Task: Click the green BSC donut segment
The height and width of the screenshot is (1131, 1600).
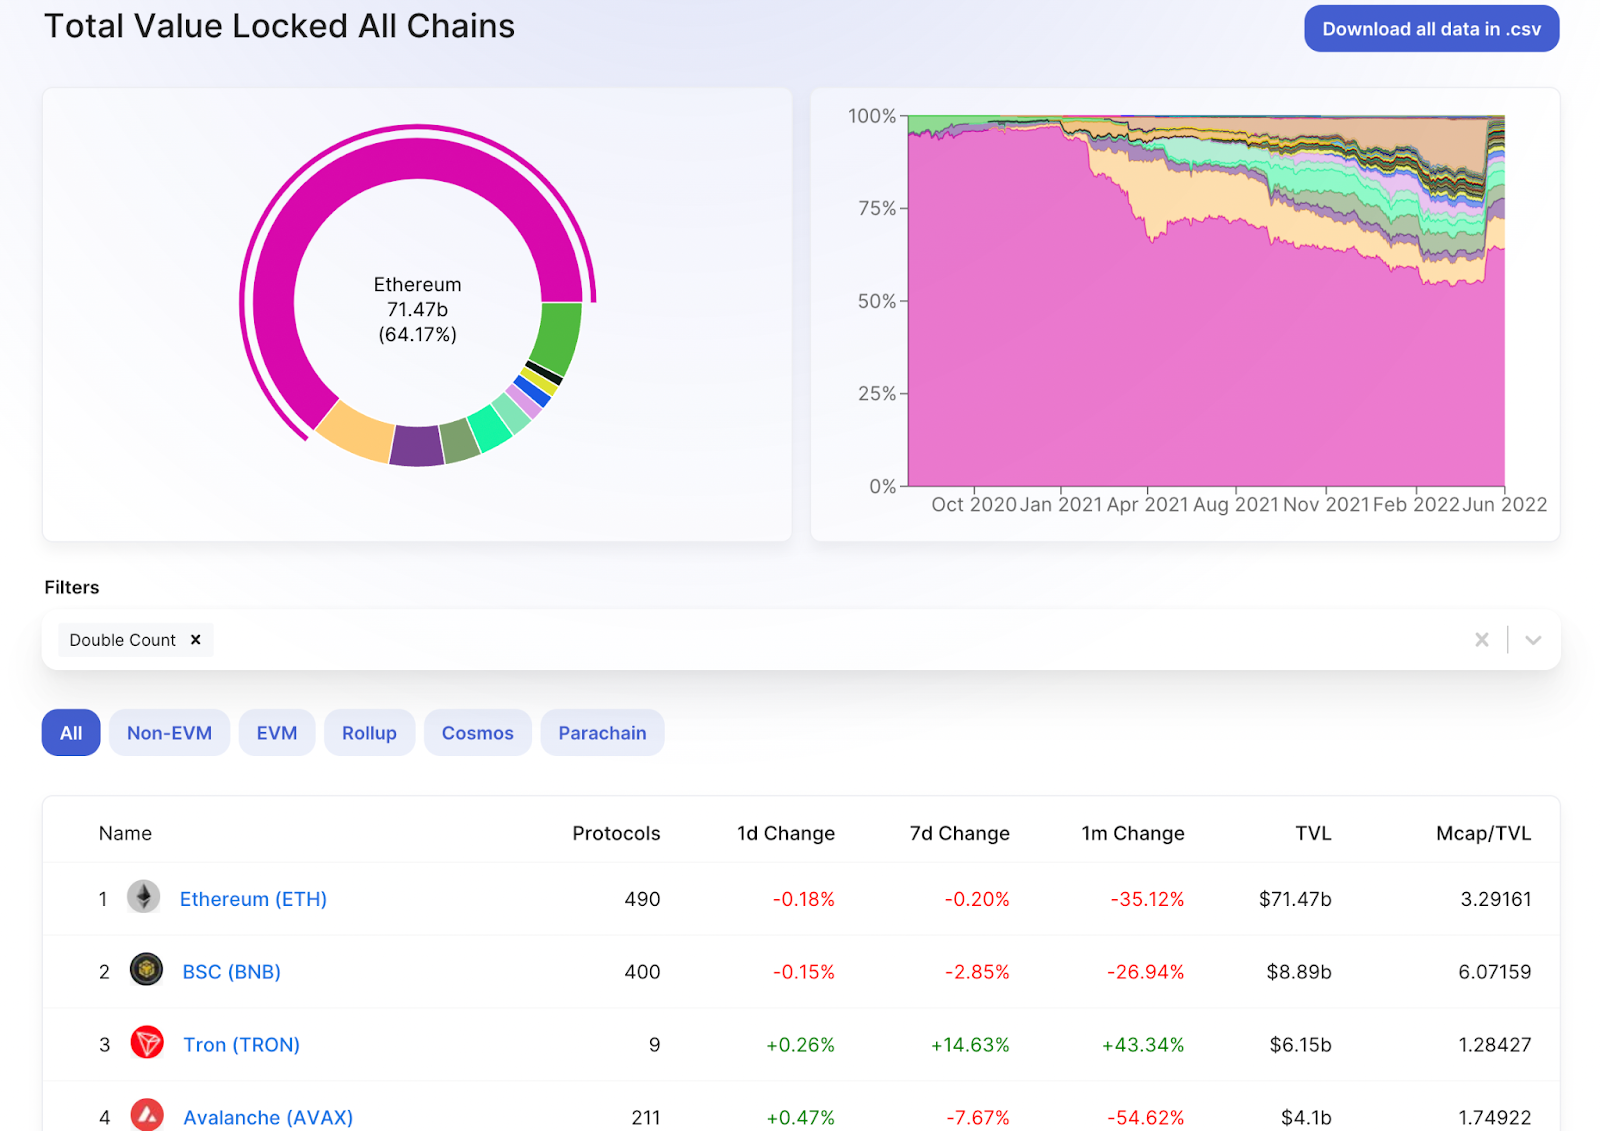Action: point(556,338)
